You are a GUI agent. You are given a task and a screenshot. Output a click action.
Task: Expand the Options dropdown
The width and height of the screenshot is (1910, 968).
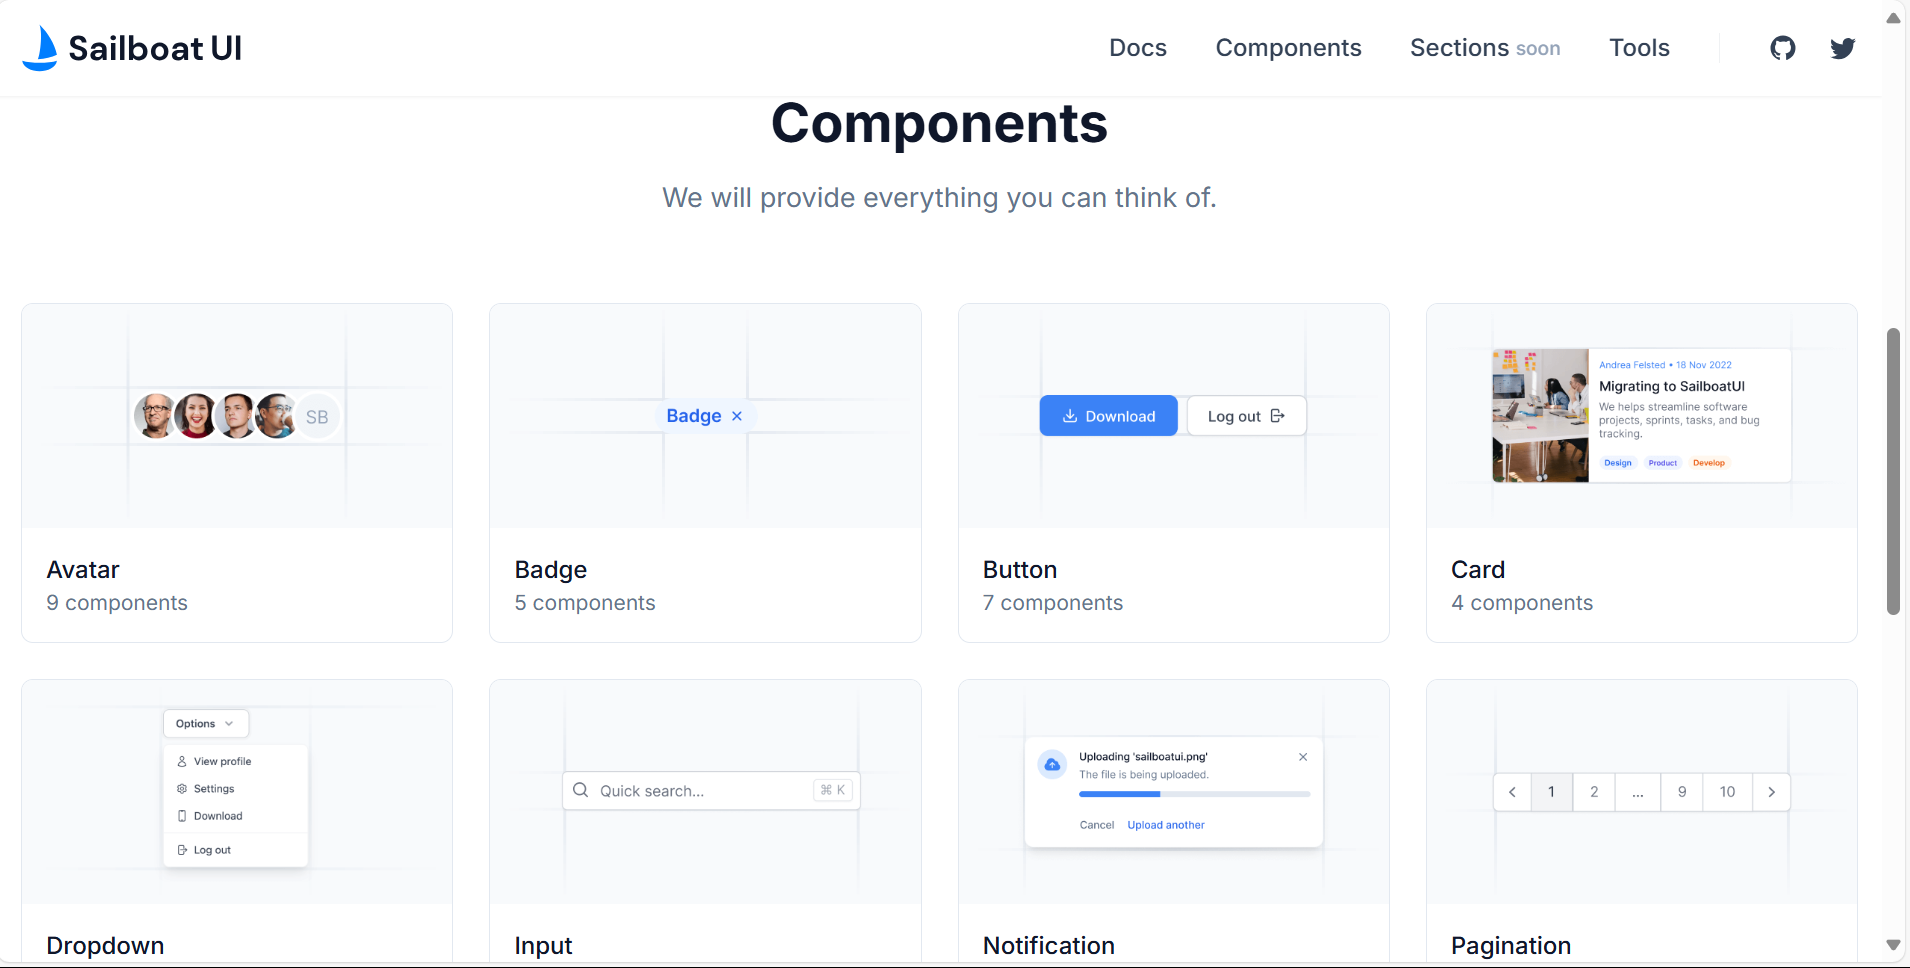[x=205, y=724]
